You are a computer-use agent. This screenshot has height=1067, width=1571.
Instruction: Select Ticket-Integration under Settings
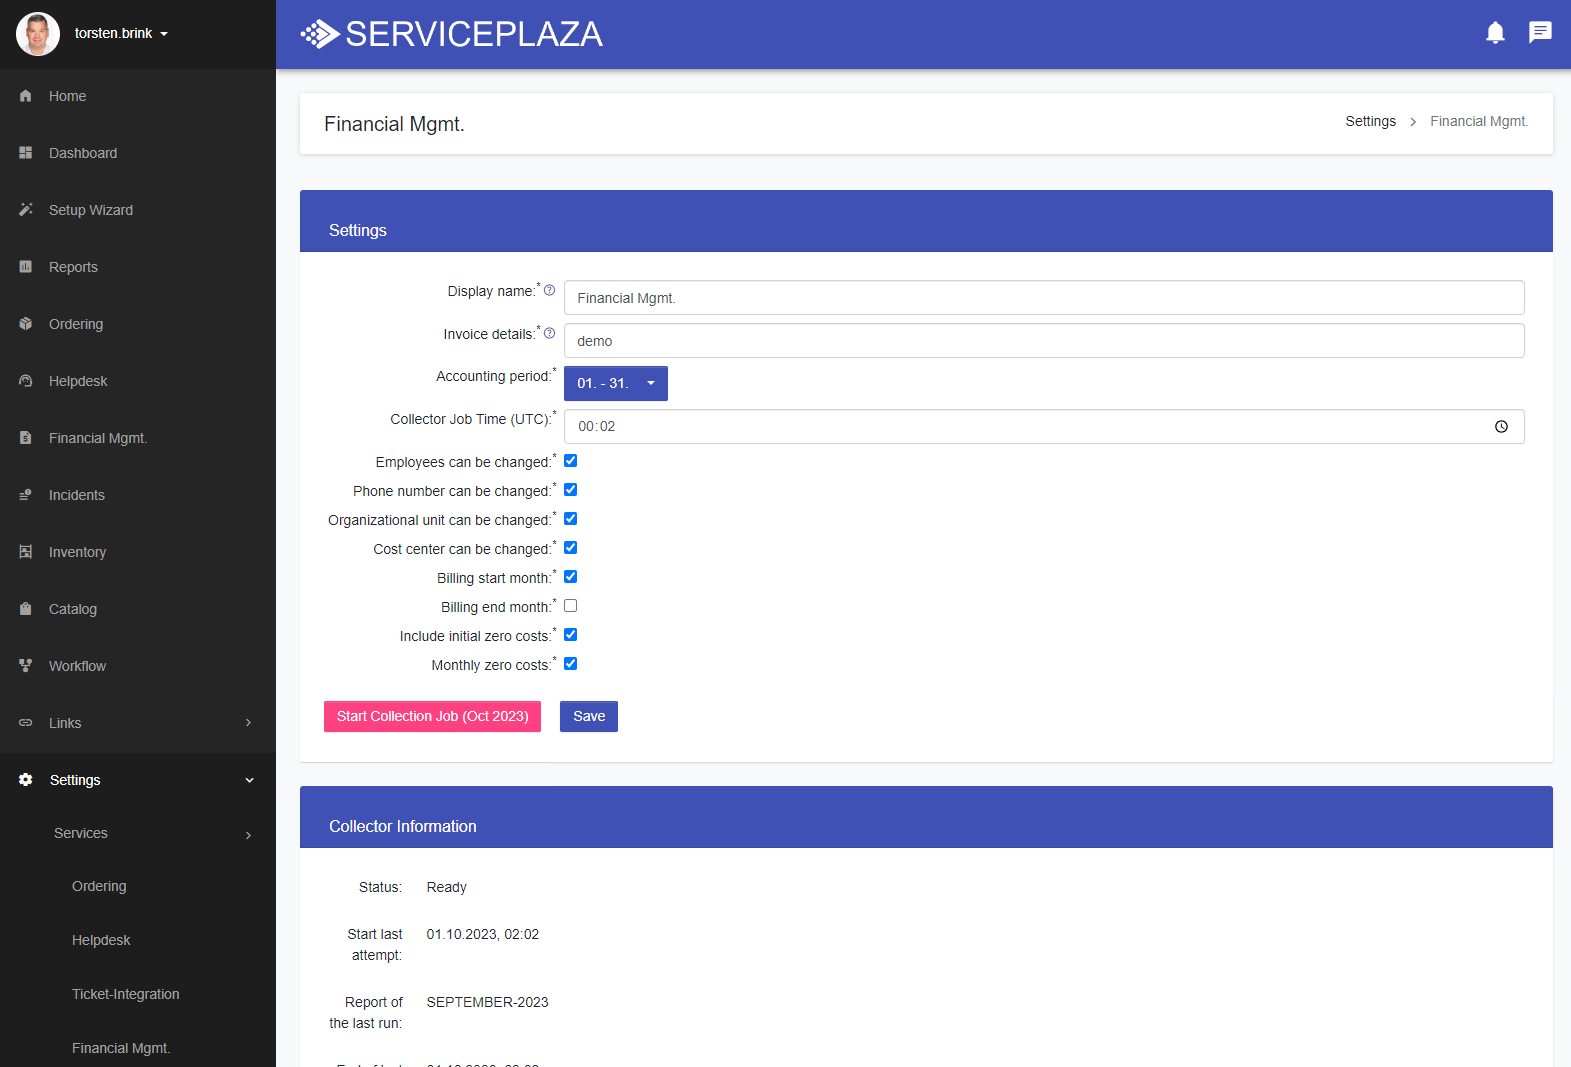(126, 994)
